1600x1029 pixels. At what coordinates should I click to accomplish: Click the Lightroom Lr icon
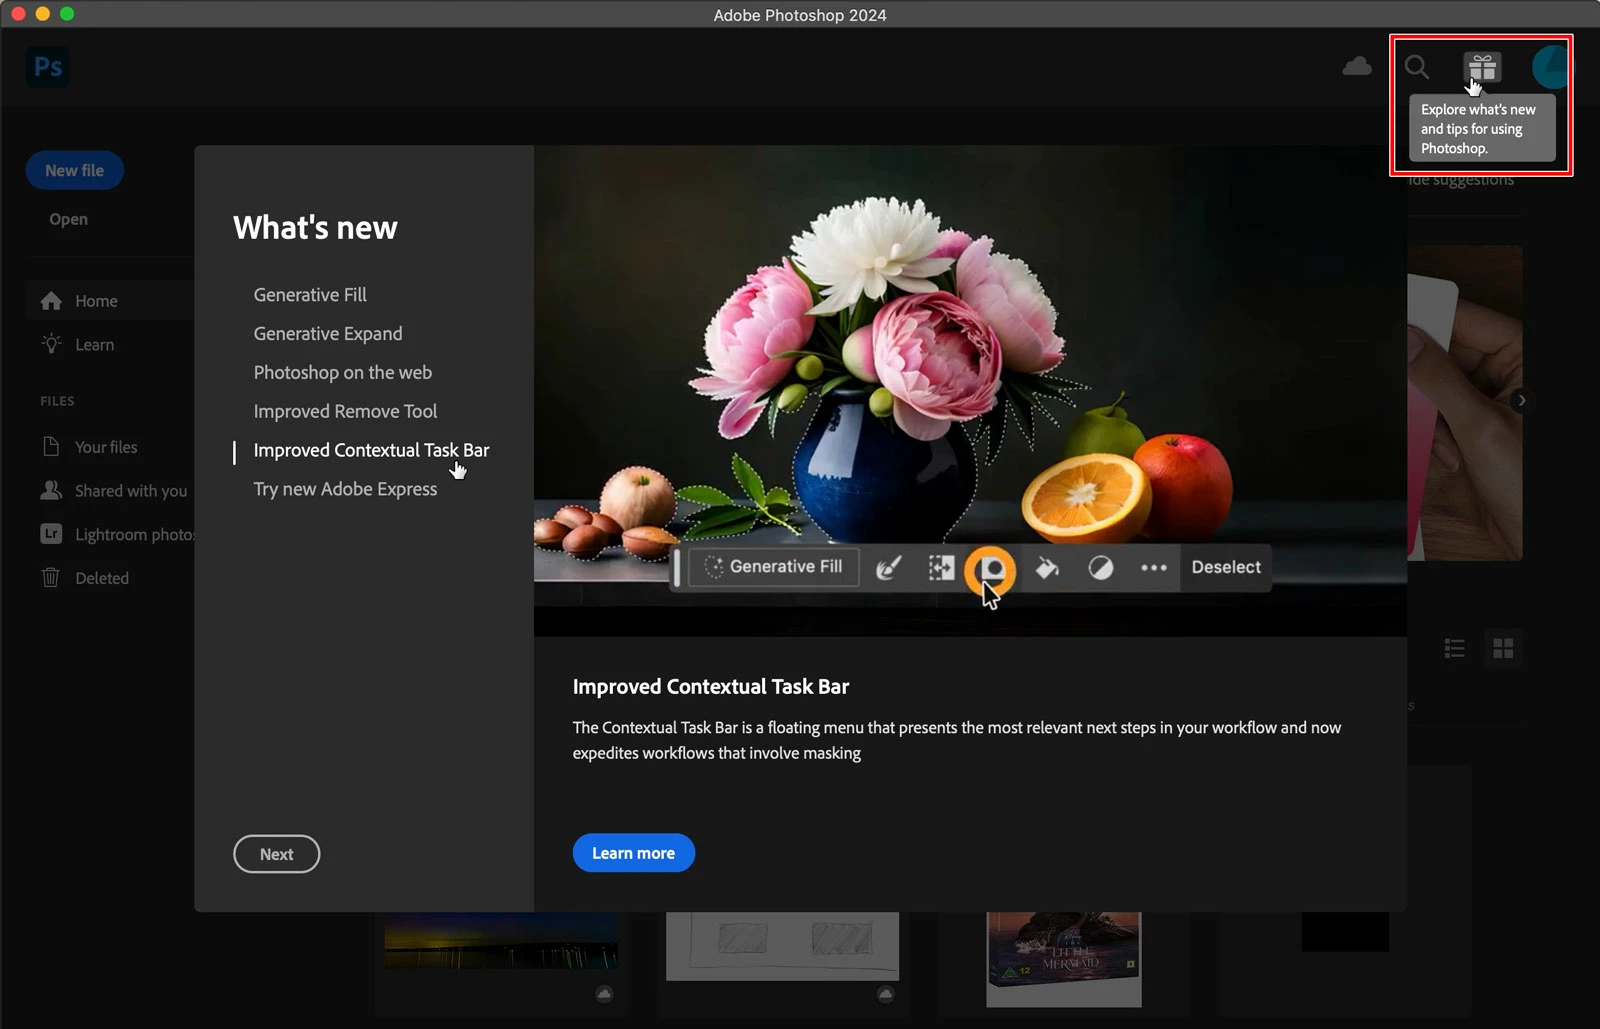(x=51, y=534)
